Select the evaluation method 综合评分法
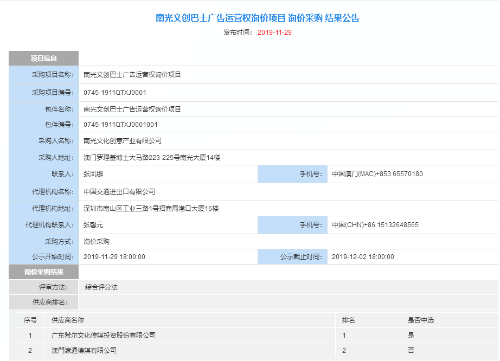Screen dimensions: 500x361 101,287
